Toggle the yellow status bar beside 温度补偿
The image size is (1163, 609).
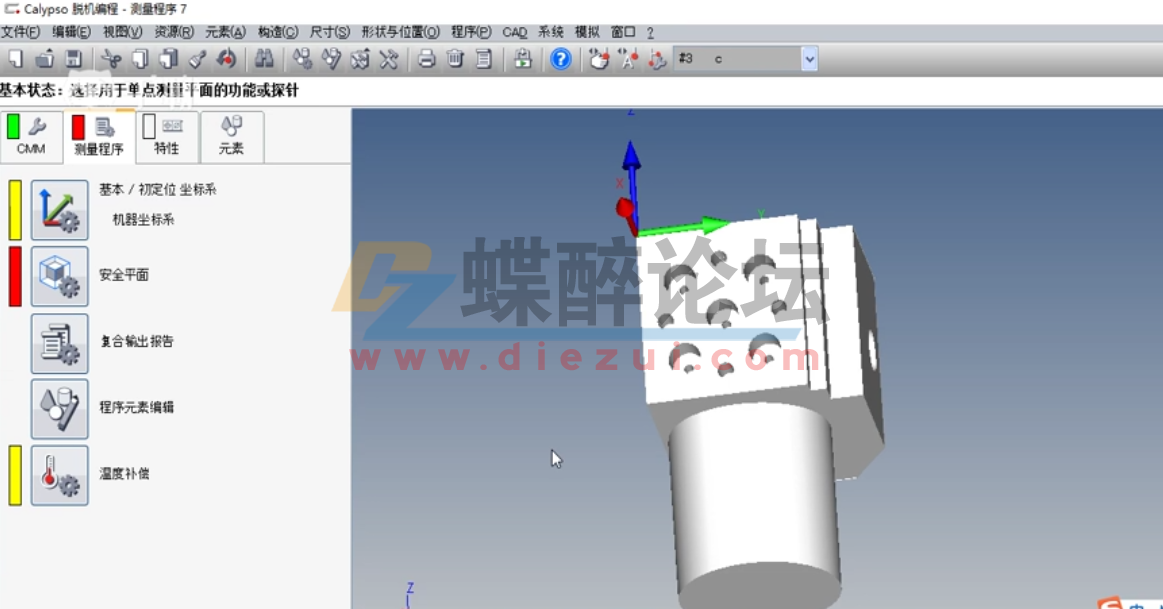[15, 475]
